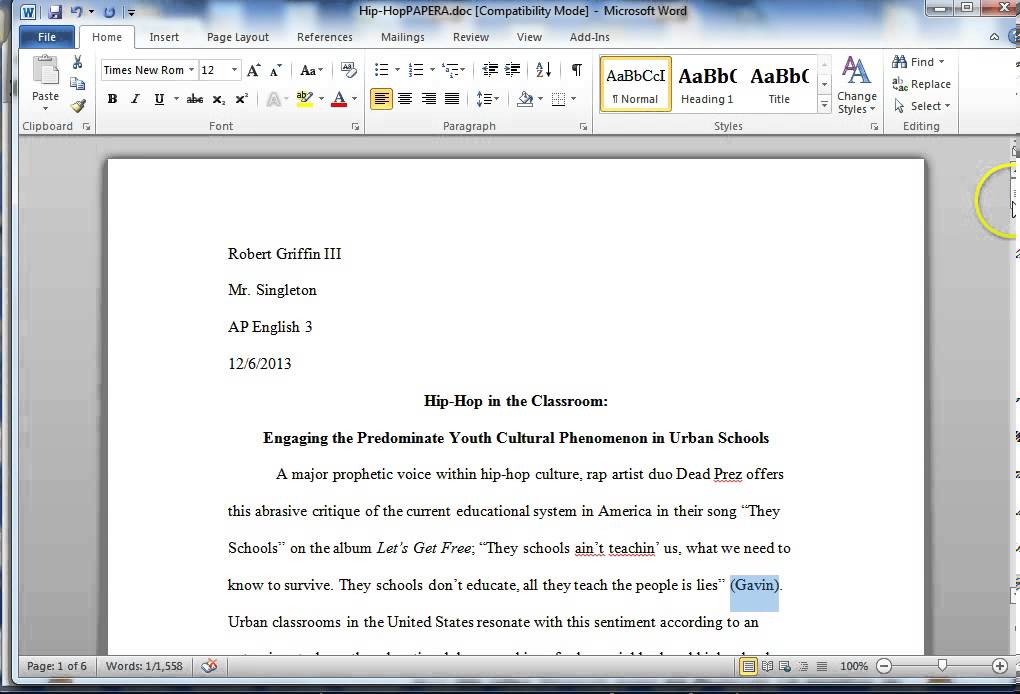
Task: Click the Select button in Editing
Action: coord(921,105)
